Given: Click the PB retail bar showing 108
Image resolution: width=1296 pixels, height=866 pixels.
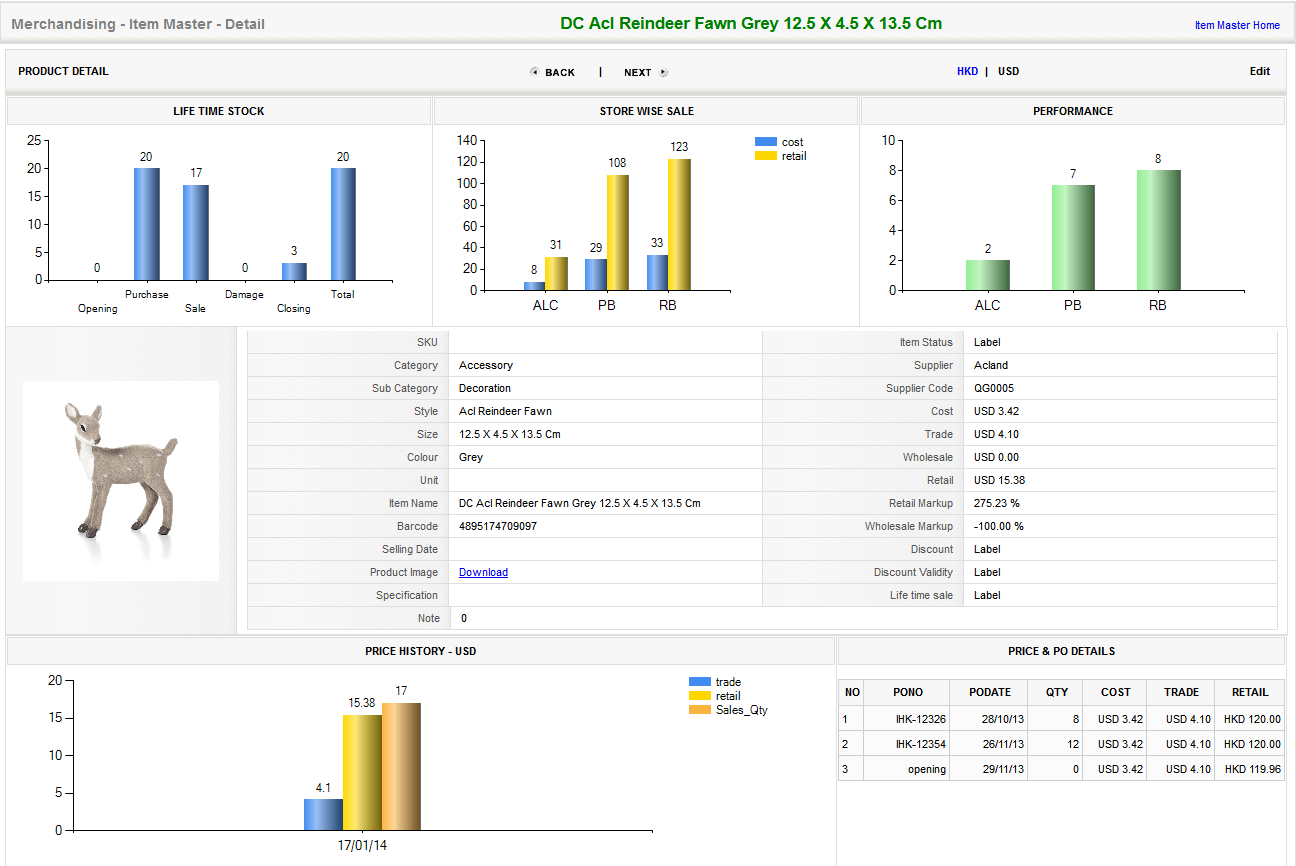Looking at the screenshot, I should [618, 233].
